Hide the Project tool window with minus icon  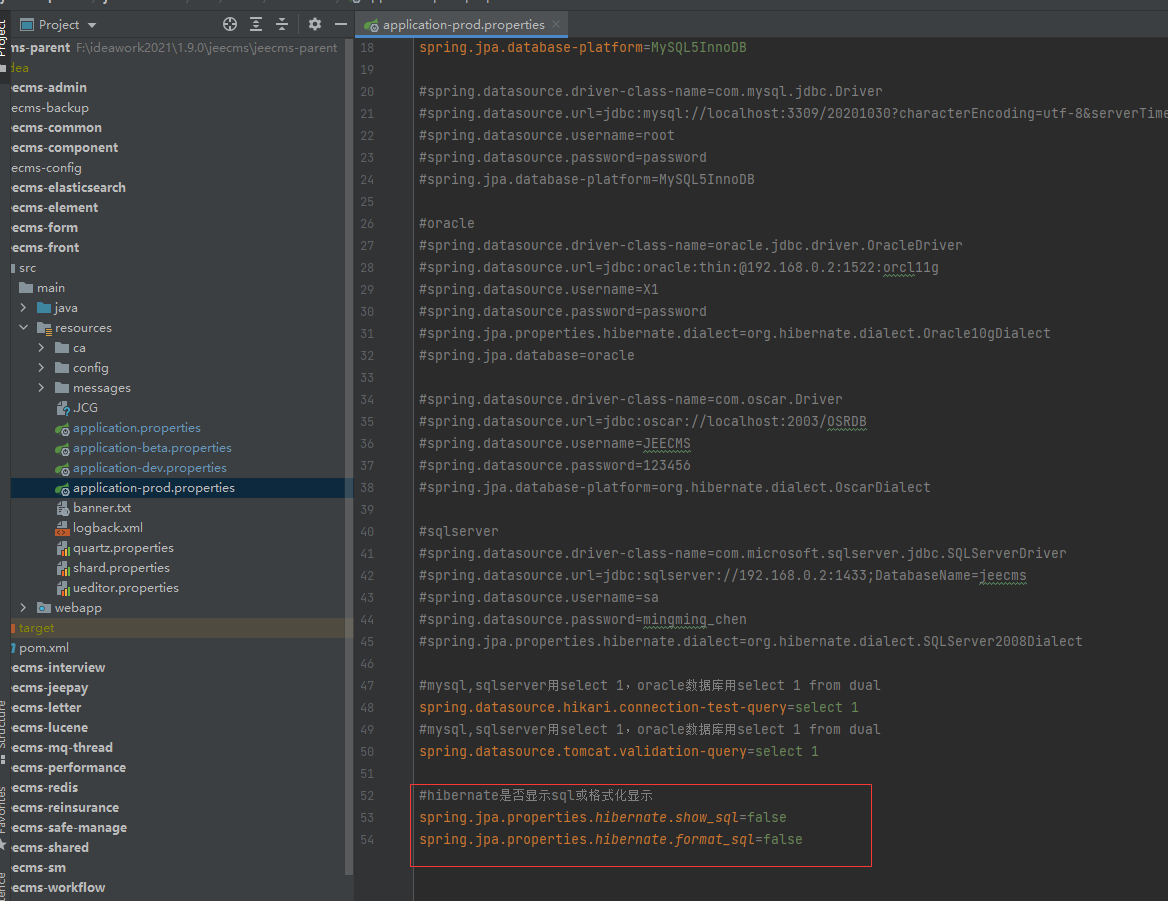340,24
